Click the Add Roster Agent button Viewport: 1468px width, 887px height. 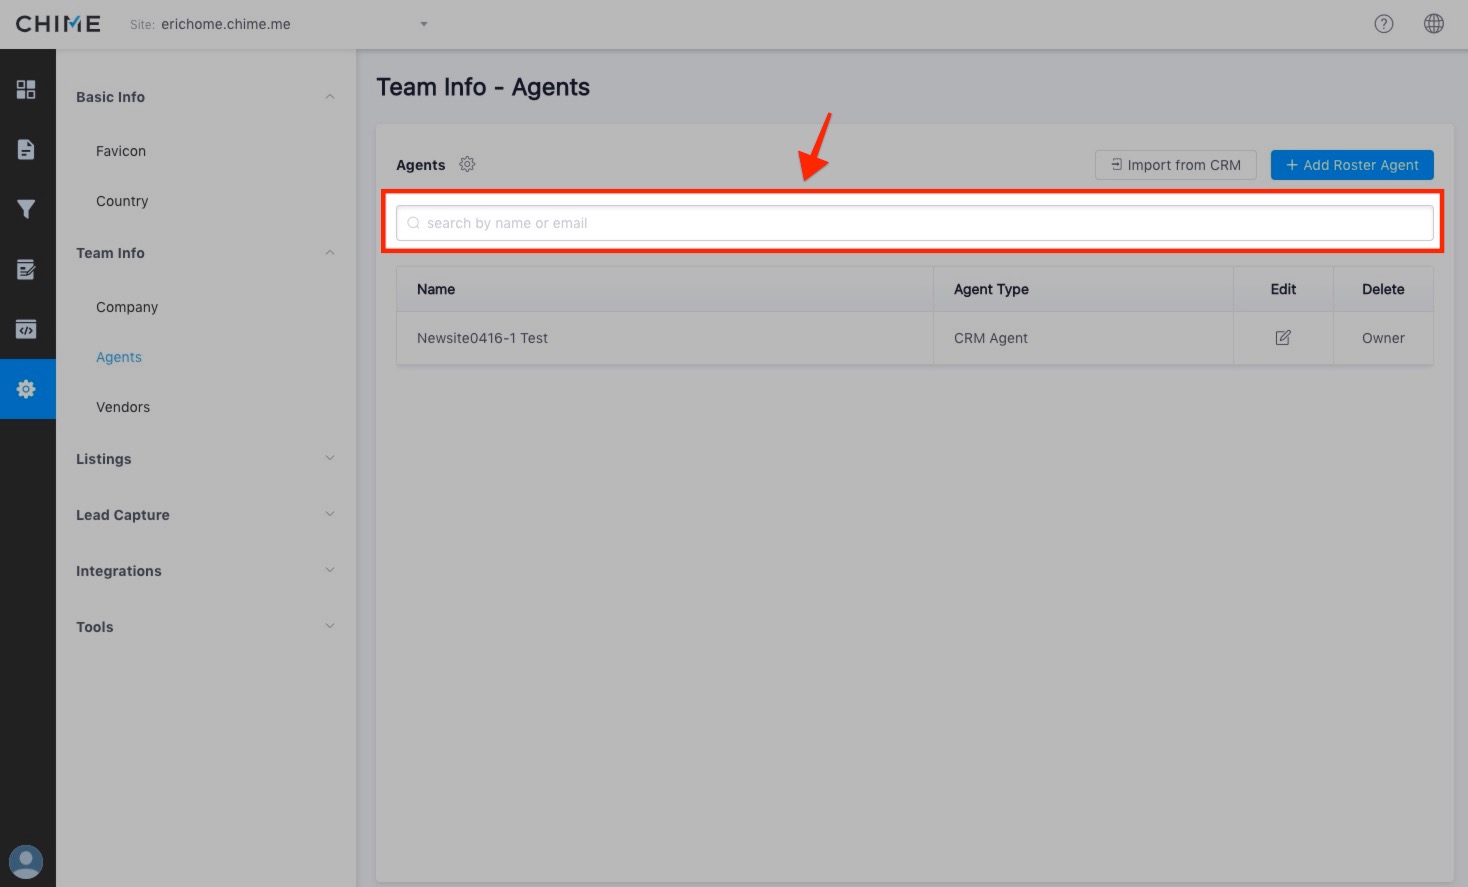point(1351,165)
